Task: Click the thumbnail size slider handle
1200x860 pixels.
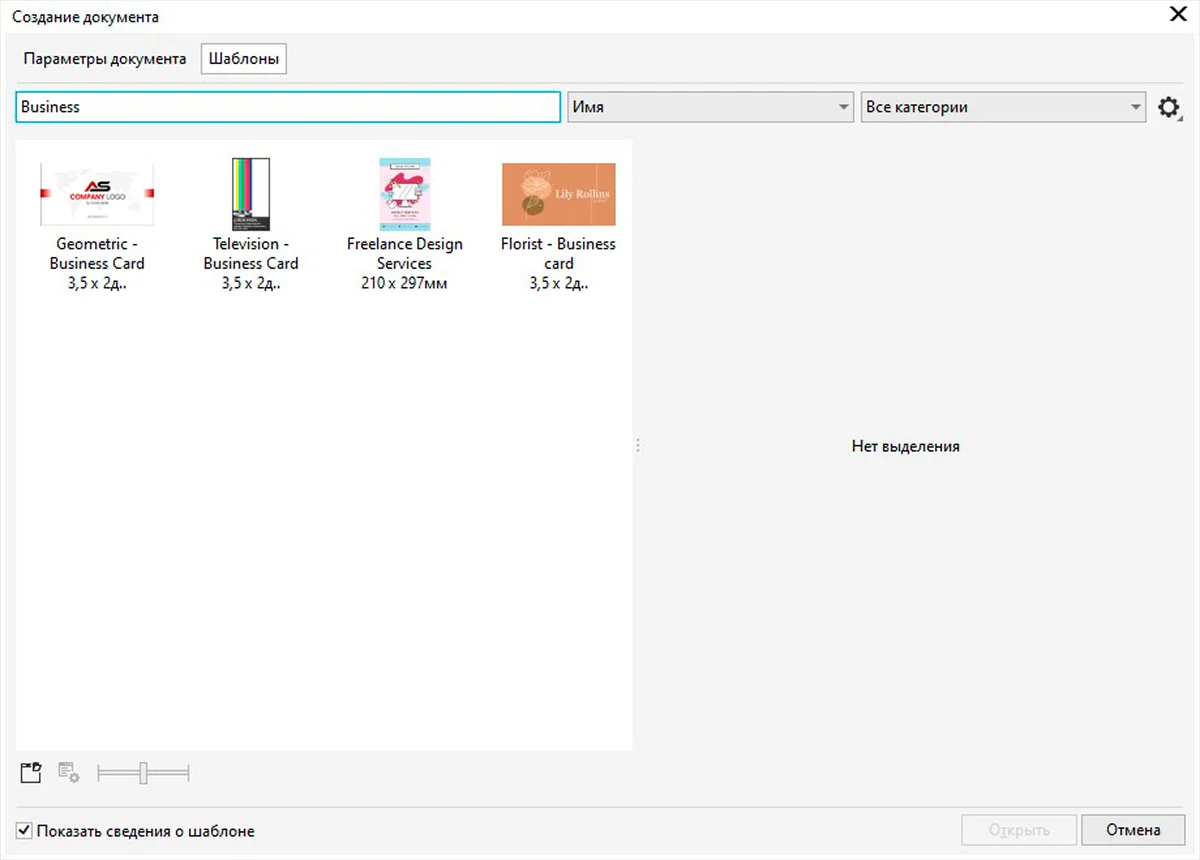Action: tap(143, 772)
